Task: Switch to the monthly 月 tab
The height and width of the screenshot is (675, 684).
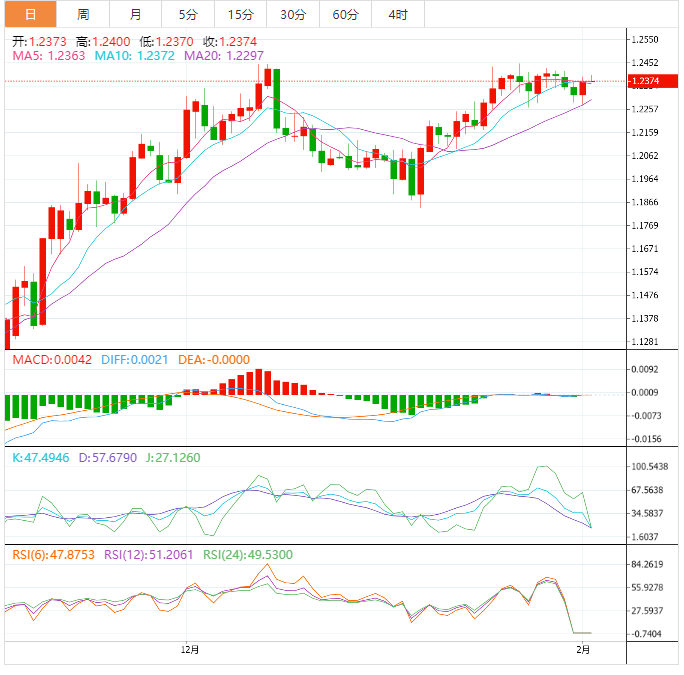Action: [135, 14]
